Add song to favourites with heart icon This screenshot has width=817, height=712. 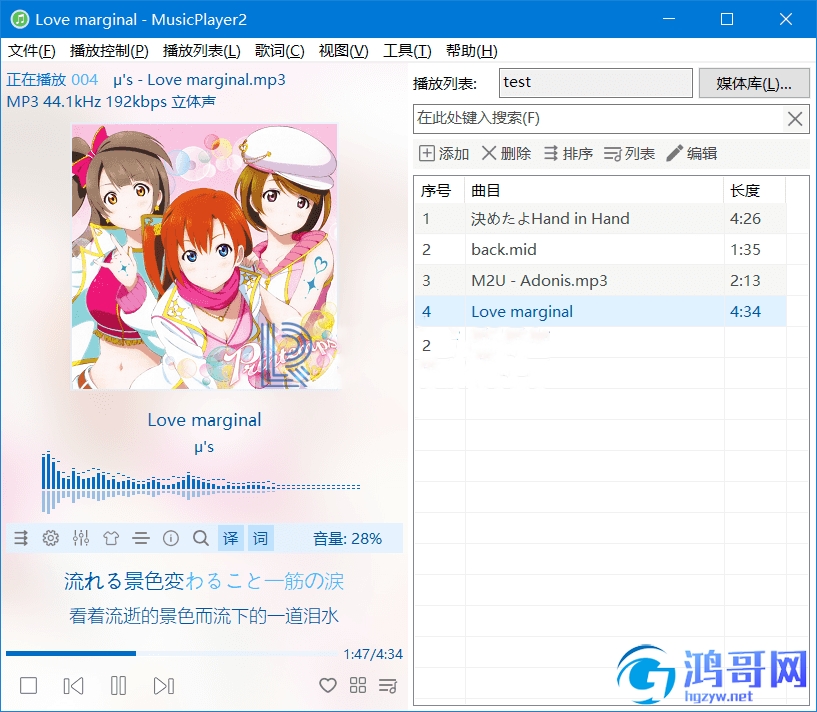(x=328, y=685)
